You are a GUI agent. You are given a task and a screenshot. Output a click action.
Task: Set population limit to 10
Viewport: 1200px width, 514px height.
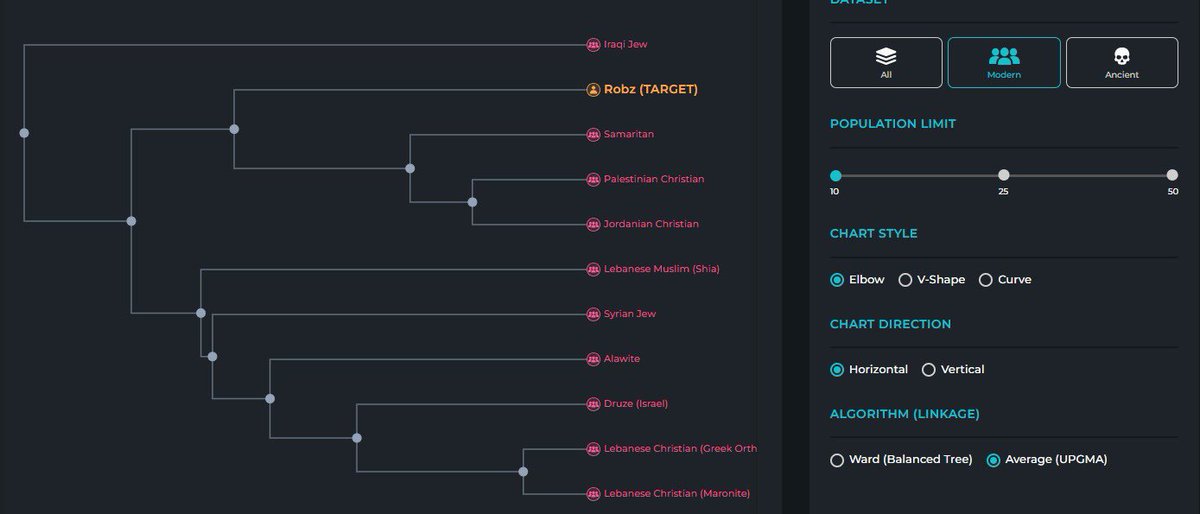pyautogui.click(x=835, y=175)
